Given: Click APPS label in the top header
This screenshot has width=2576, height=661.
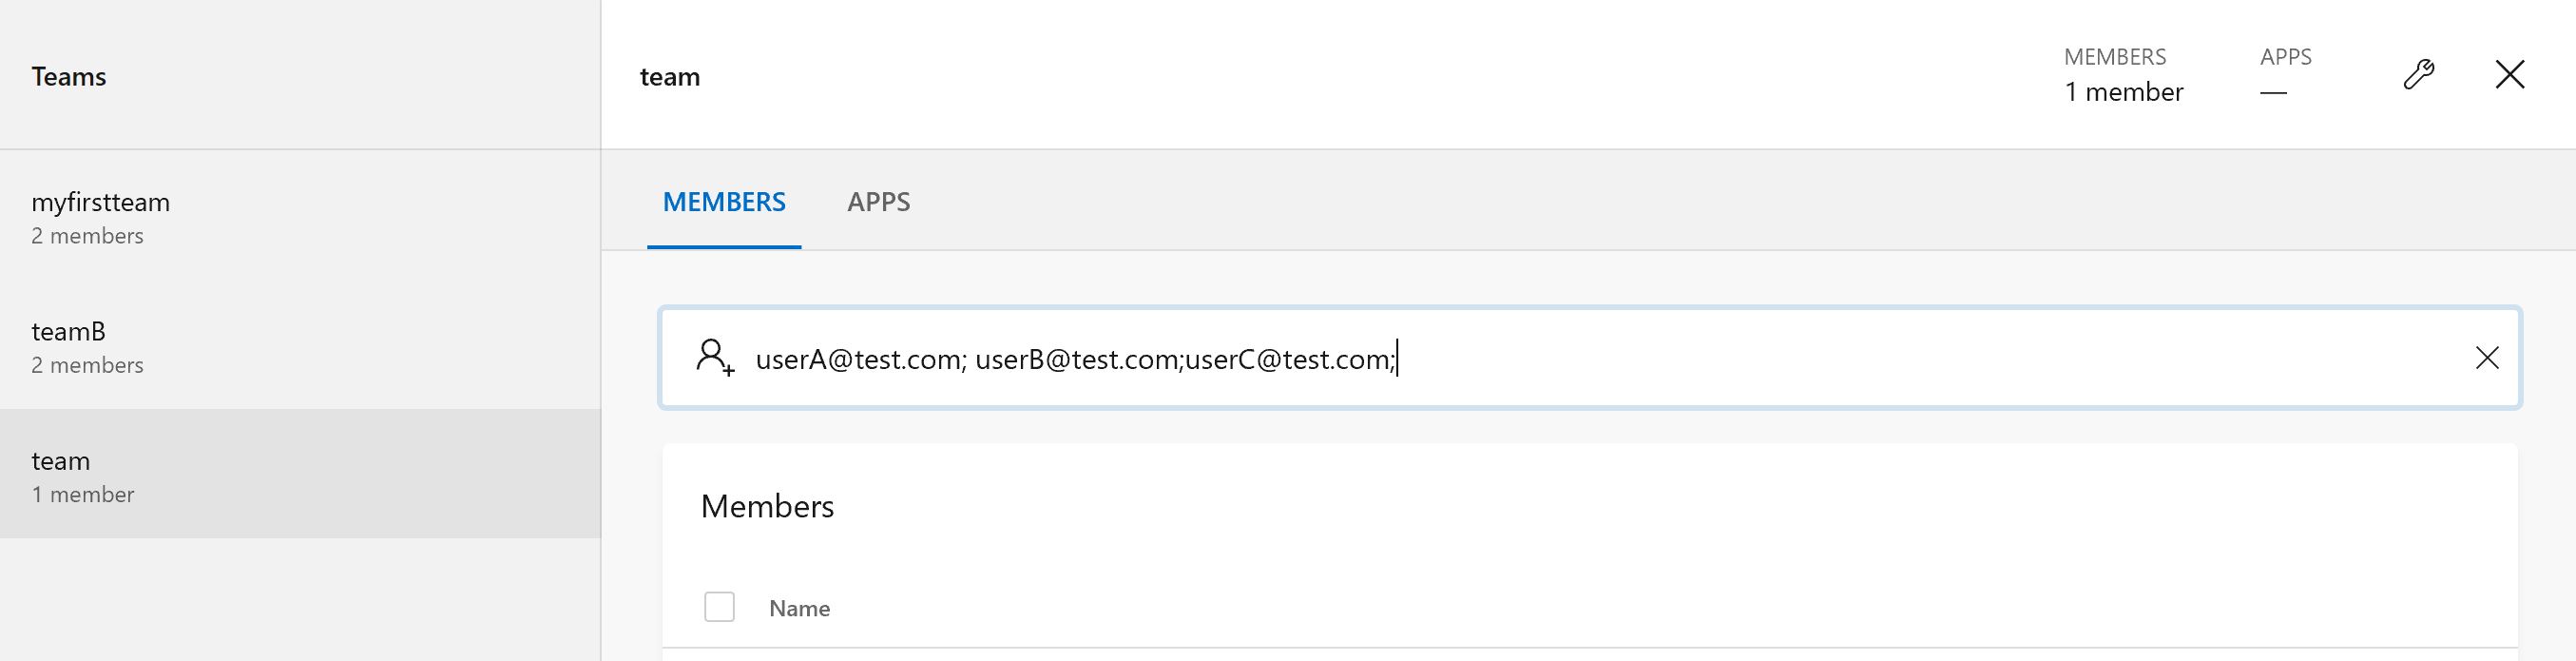Looking at the screenshot, I should pyautogui.click(x=2287, y=57).
